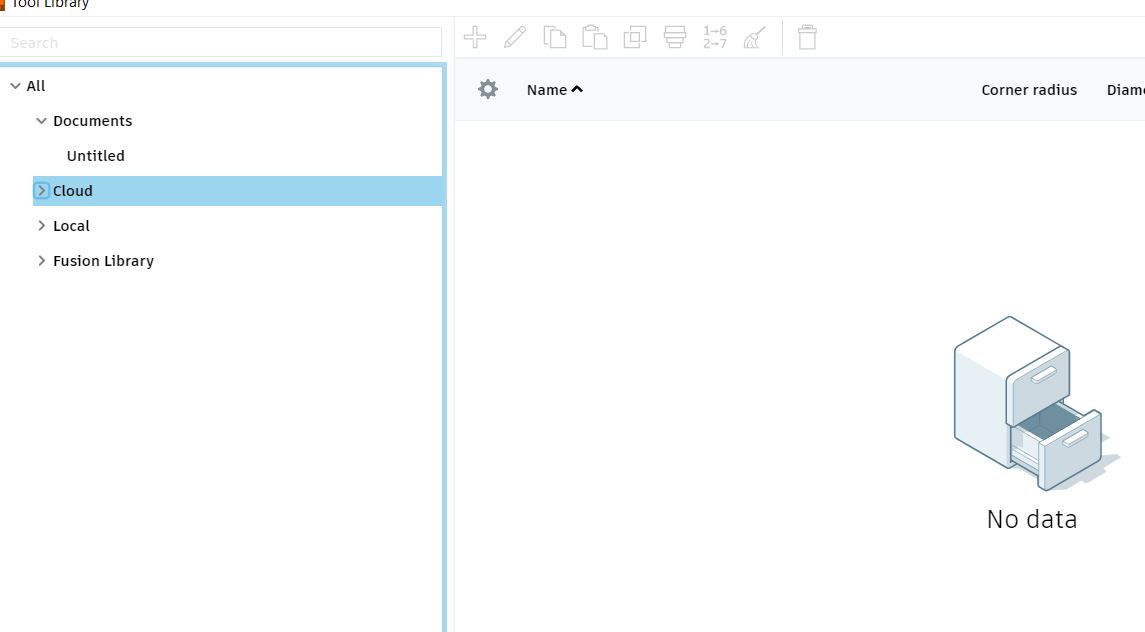Click the Duplicate tool icon
This screenshot has height=632, width=1145.
635,37
